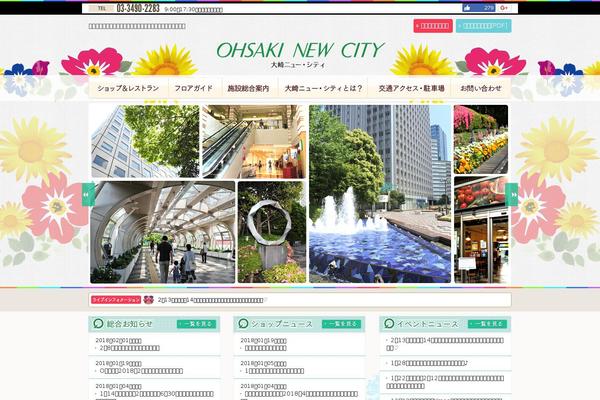Click the fountain and skyscraper photo
Viewport: 600px width, 400px height.
coord(380,194)
